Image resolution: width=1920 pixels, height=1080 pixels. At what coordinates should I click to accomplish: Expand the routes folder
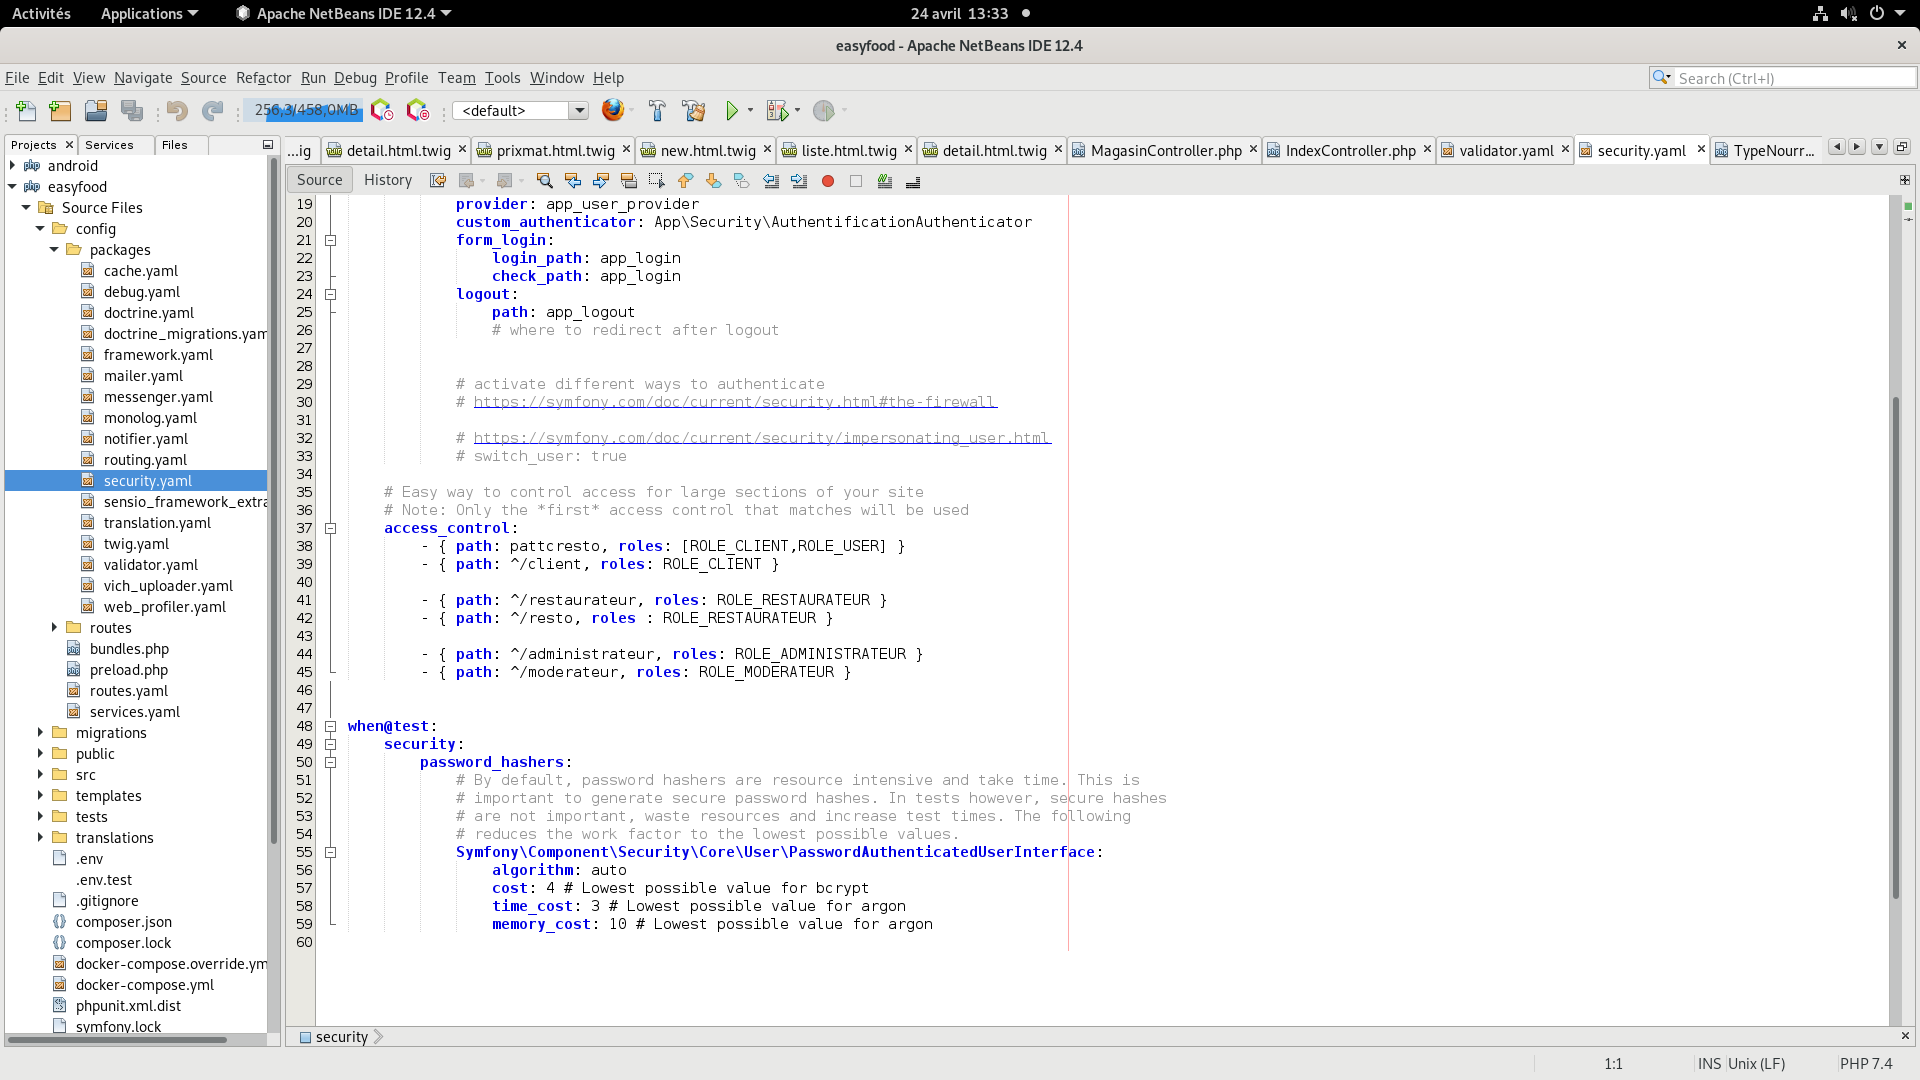coord(54,628)
